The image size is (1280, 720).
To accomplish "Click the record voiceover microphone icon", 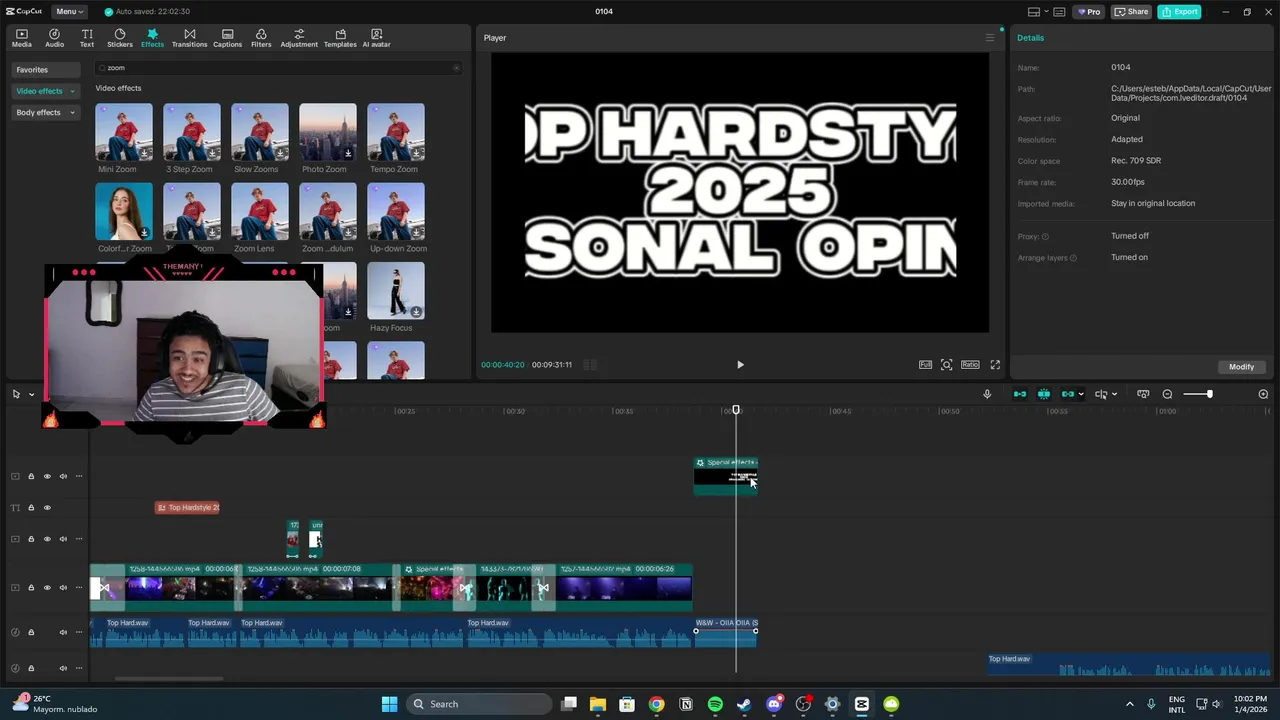I will pos(987,394).
